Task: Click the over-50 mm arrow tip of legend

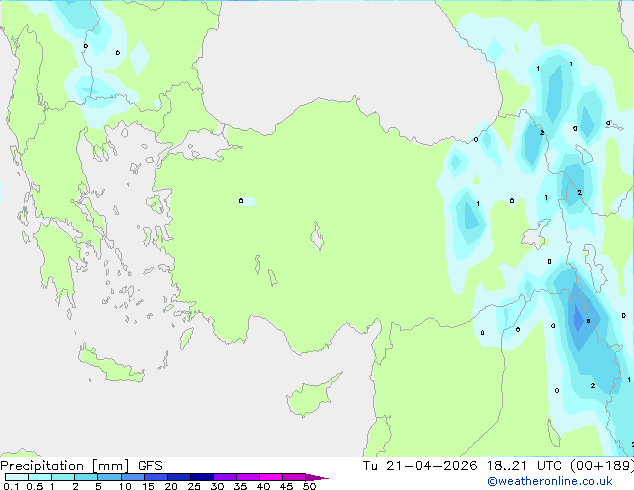Action: pos(317,477)
